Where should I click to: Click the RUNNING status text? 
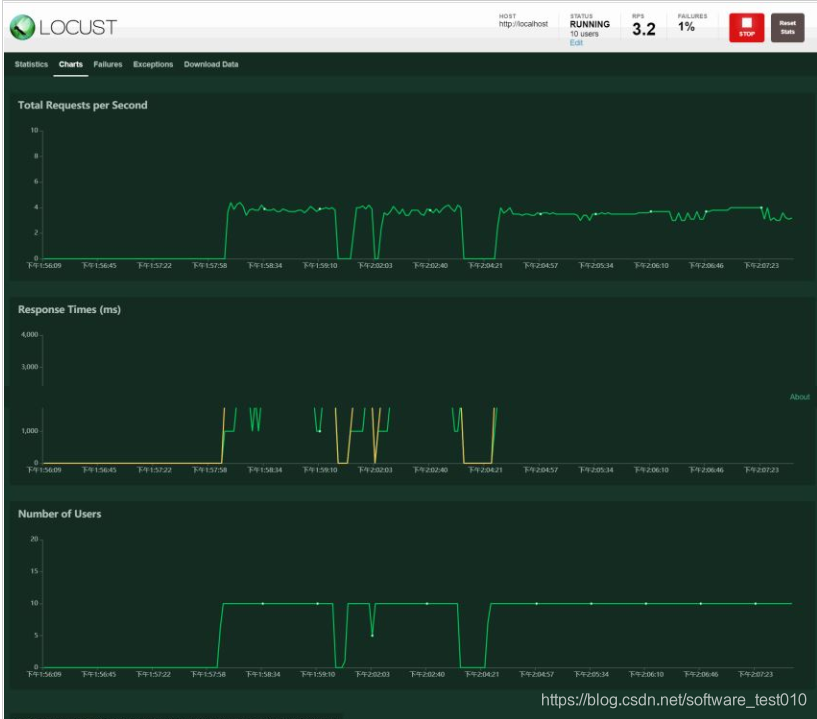point(589,24)
